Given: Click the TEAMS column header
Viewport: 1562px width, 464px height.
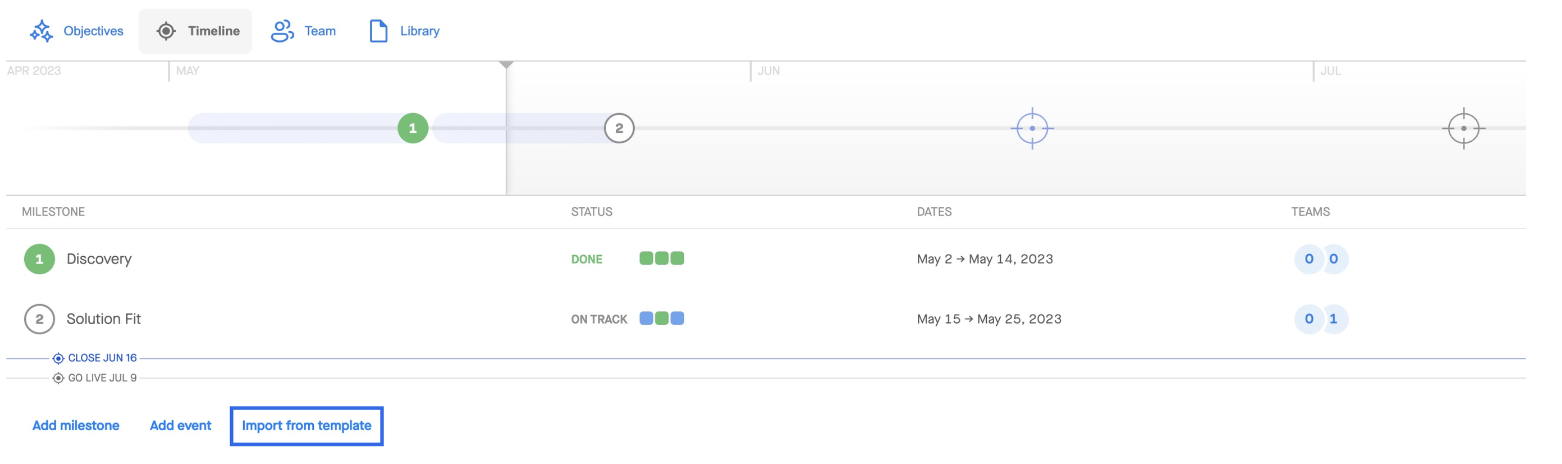Looking at the screenshot, I should [x=1310, y=212].
